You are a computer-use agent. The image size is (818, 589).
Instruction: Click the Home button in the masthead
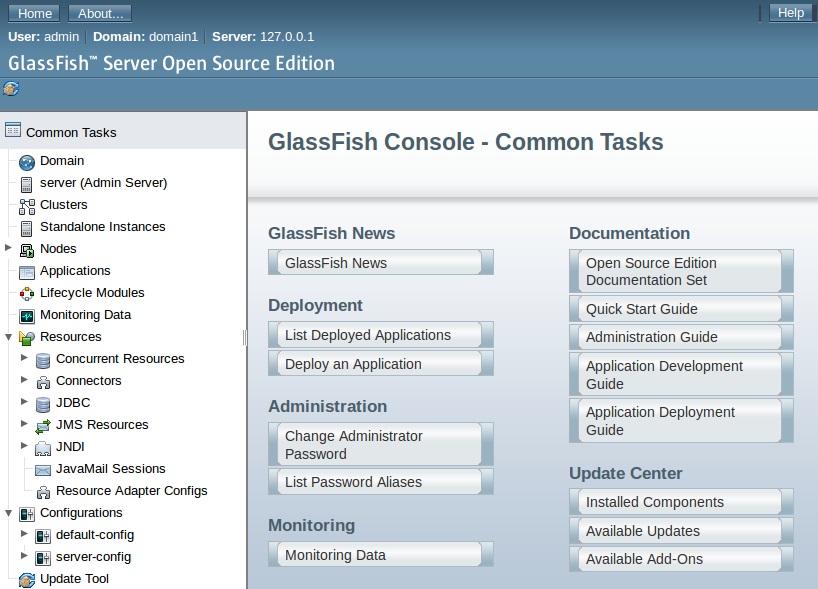[x=34, y=14]
